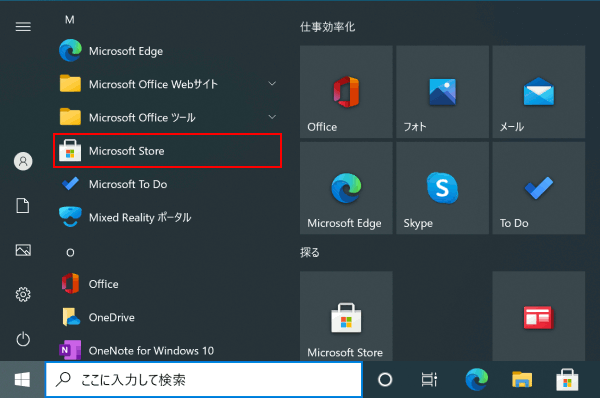Click the 探る group header
This screenshot has width=600, height=398.
tap(310, 253)
